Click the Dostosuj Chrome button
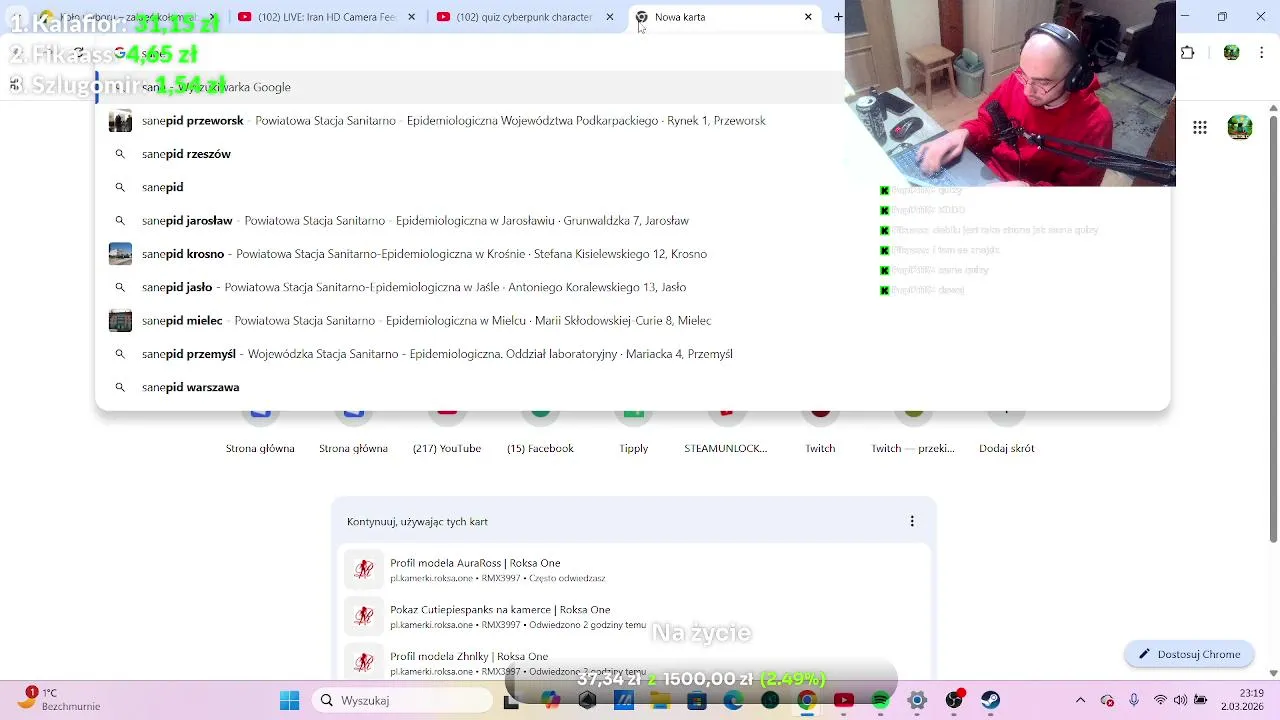Image resolution: width=1280 pixels, height=720 pixels. point(1189,654)
